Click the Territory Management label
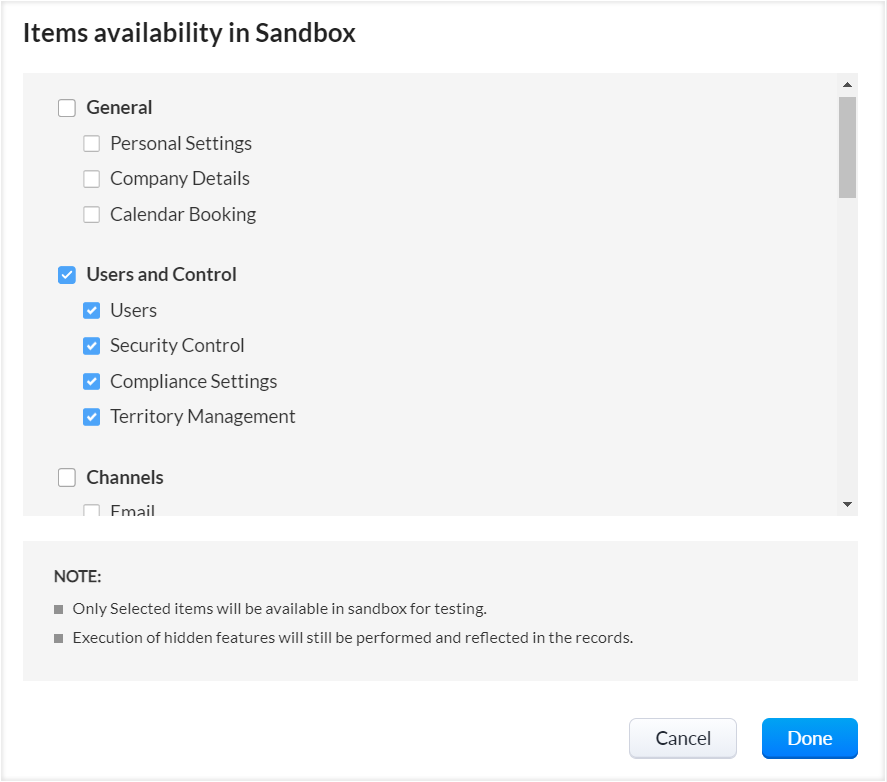 [202, 417]
